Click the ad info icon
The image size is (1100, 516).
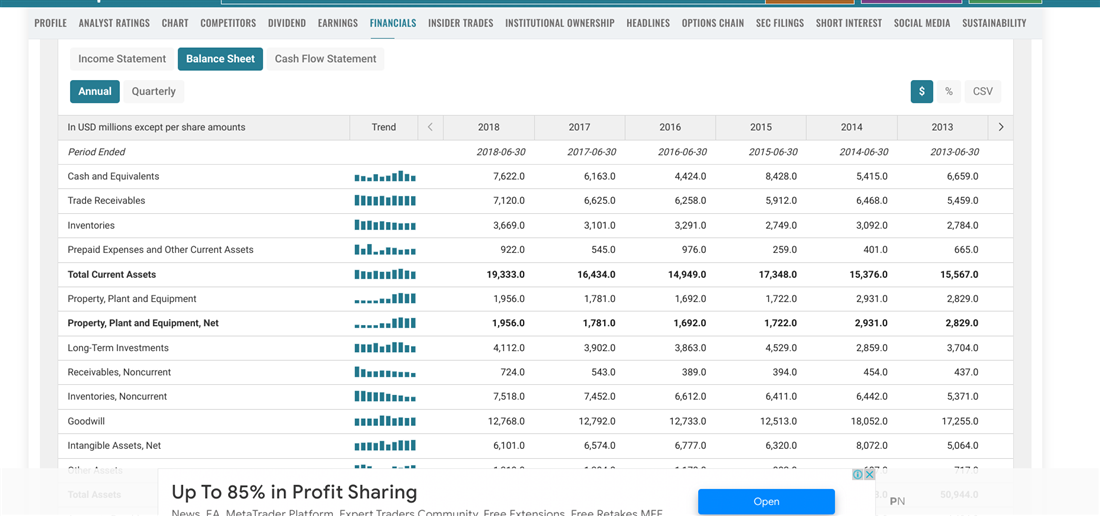pos(858,475)
